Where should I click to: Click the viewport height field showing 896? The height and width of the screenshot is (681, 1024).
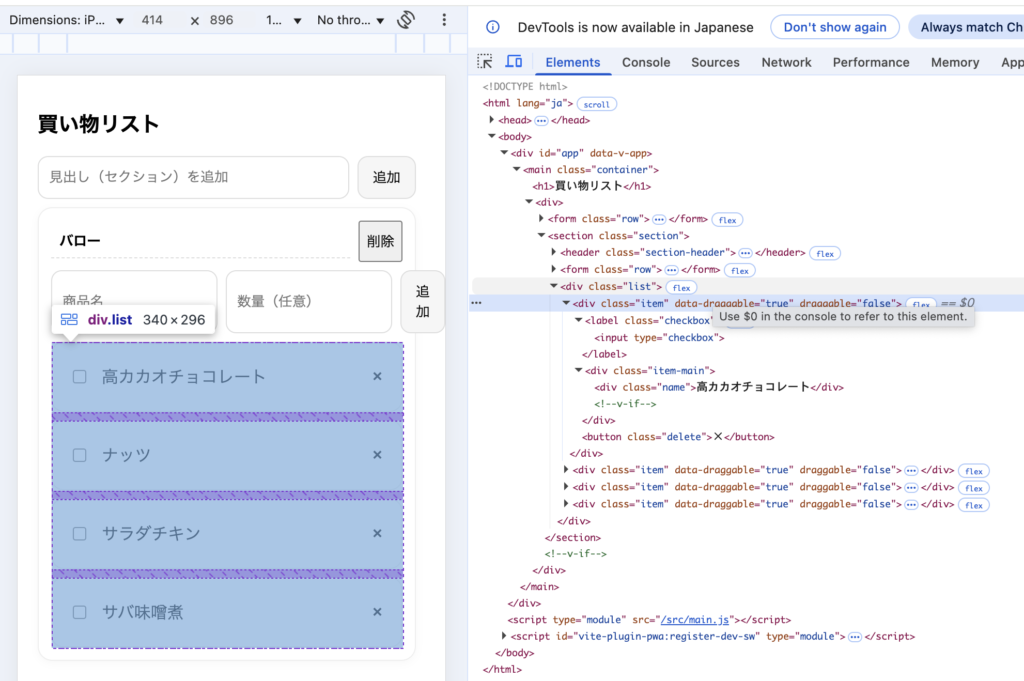[221, 20]
